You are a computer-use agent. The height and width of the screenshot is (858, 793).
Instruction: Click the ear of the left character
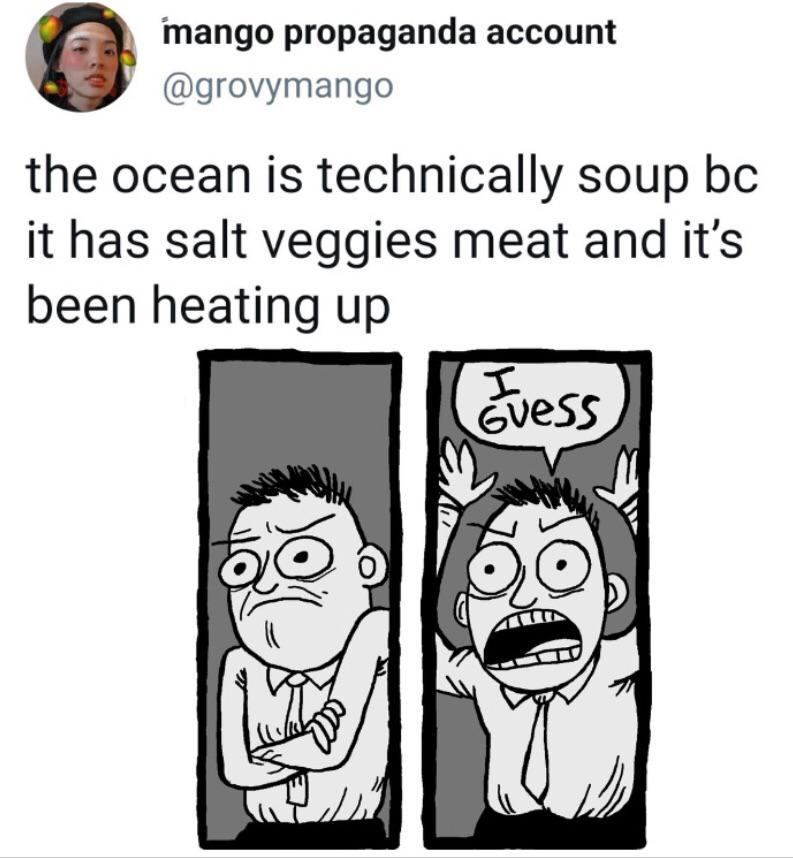click(373, 567)
